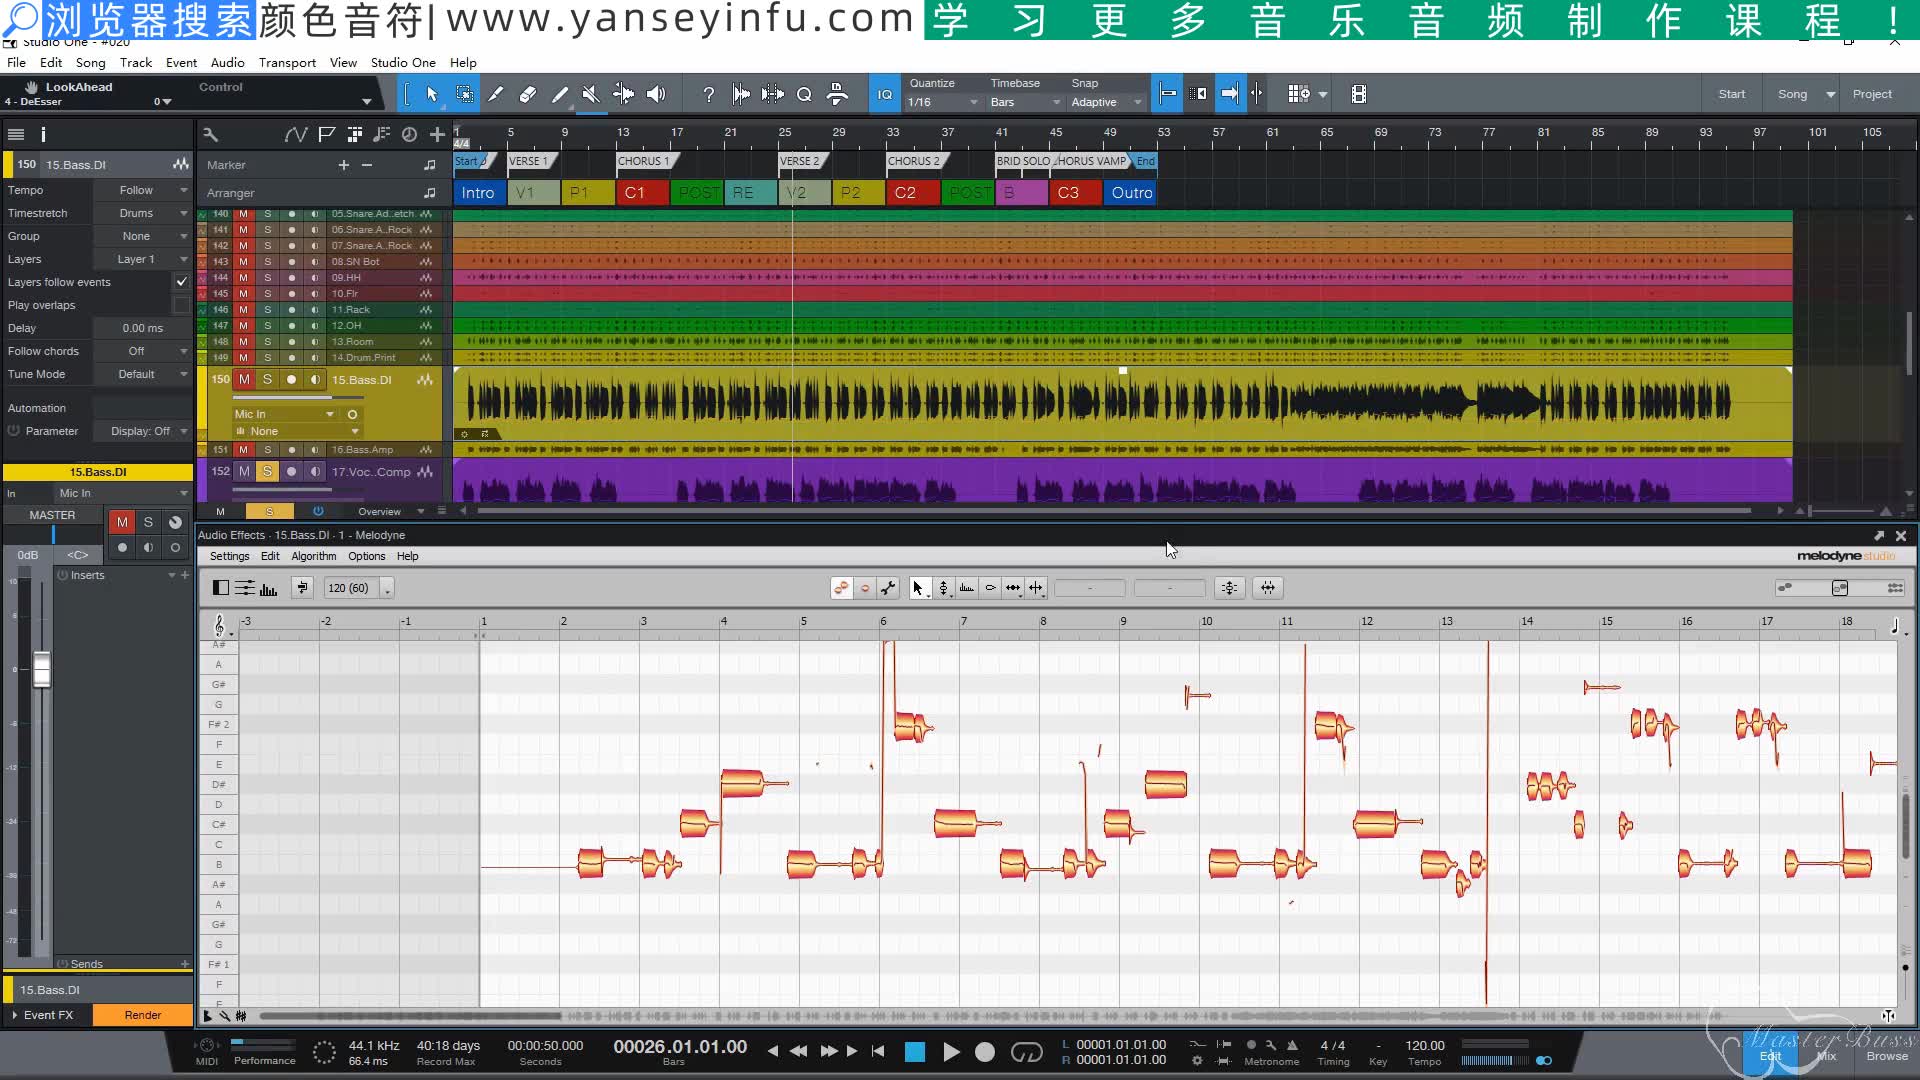Click the Render button for Event FX
Screen dimensions: 1920x1080
pos(143,1015)
